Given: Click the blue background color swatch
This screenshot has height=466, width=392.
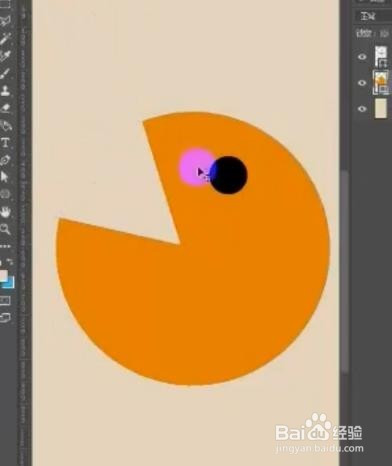Looking at the screenshot, I should click(x=9, y=283).
